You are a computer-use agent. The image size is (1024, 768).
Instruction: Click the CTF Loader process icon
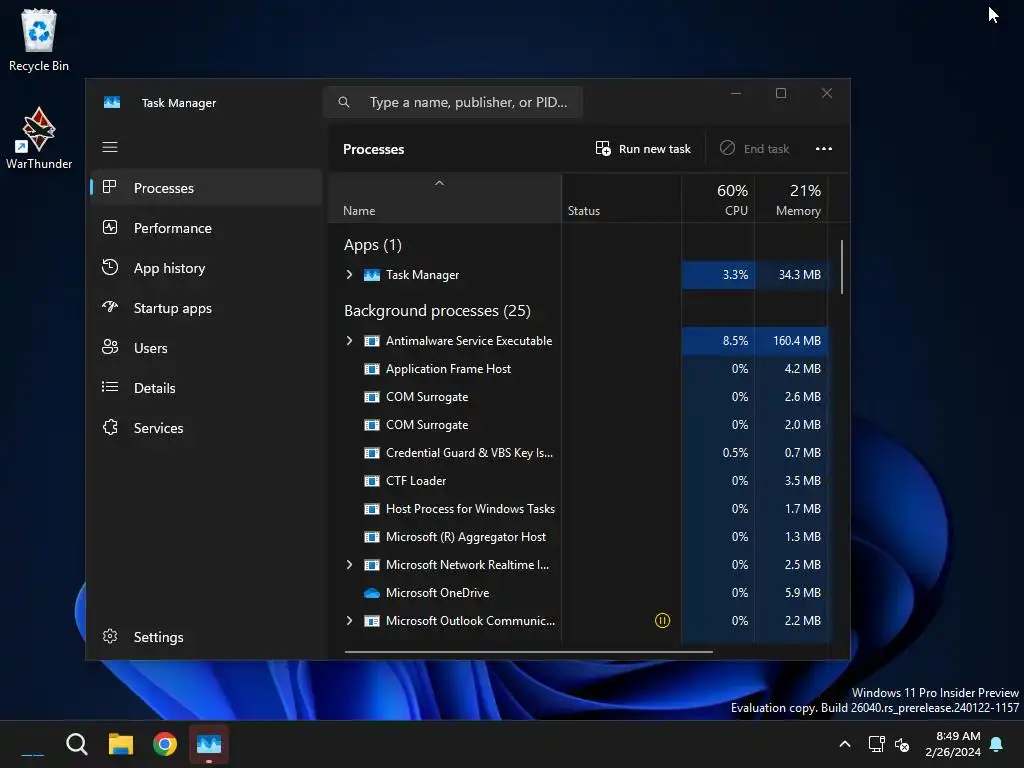pyautogui.click(x=372, y=481)
